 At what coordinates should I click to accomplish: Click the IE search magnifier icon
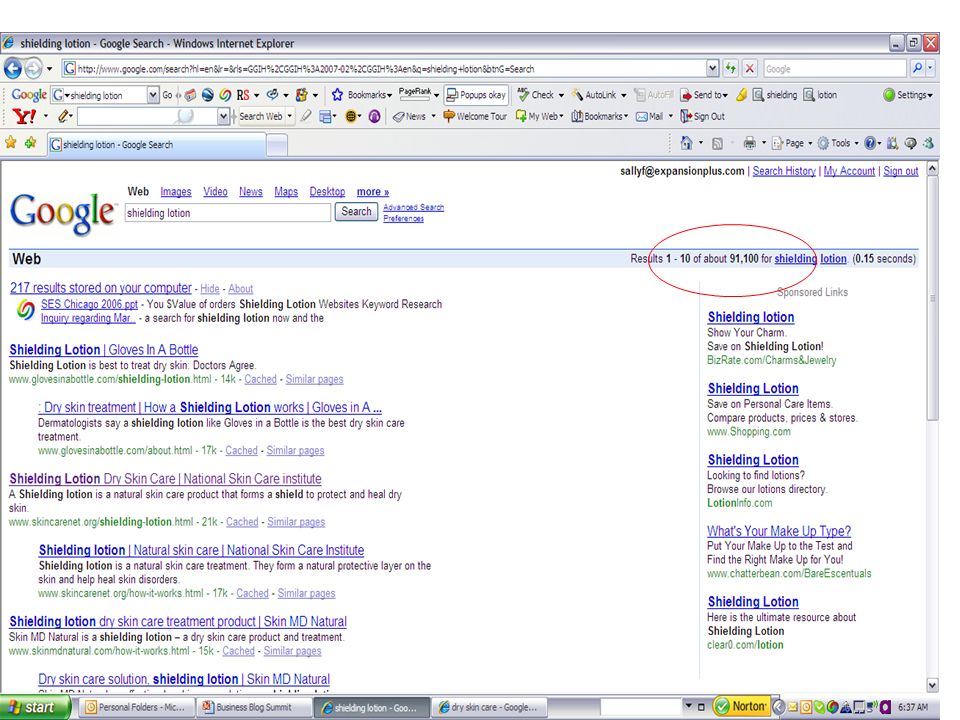click(917, 69)
